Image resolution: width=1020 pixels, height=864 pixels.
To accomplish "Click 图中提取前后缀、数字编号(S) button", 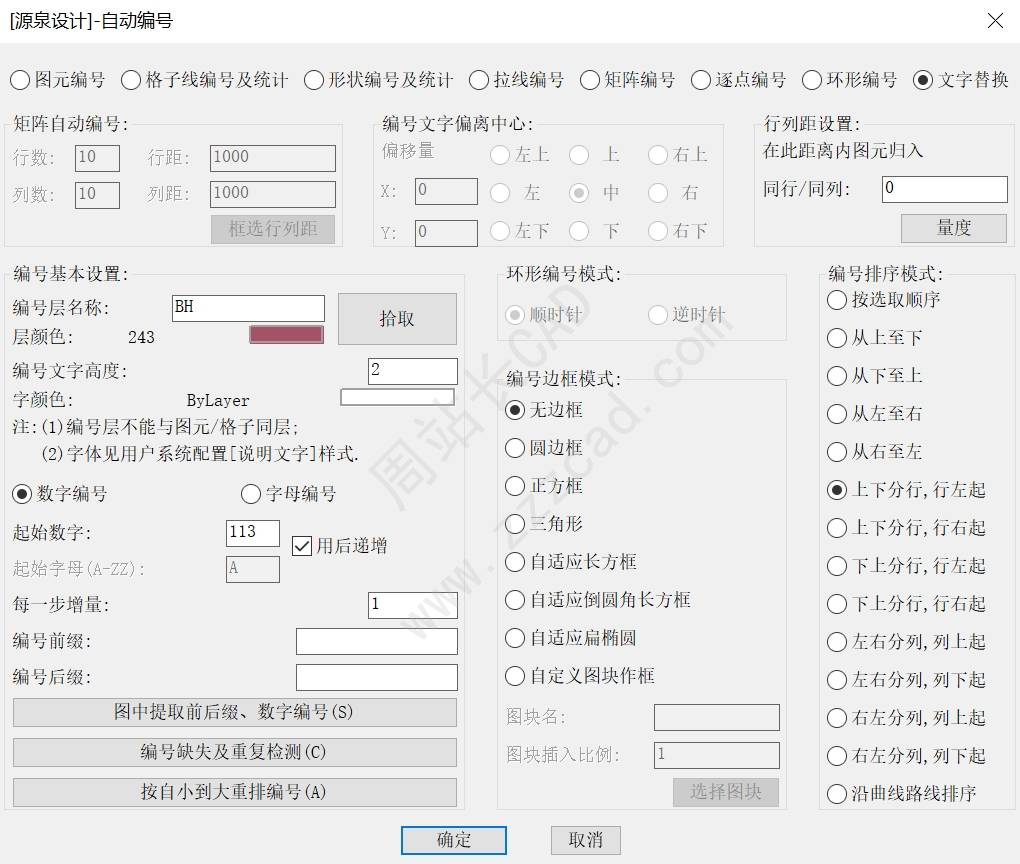I will click(x=235, y=712).
